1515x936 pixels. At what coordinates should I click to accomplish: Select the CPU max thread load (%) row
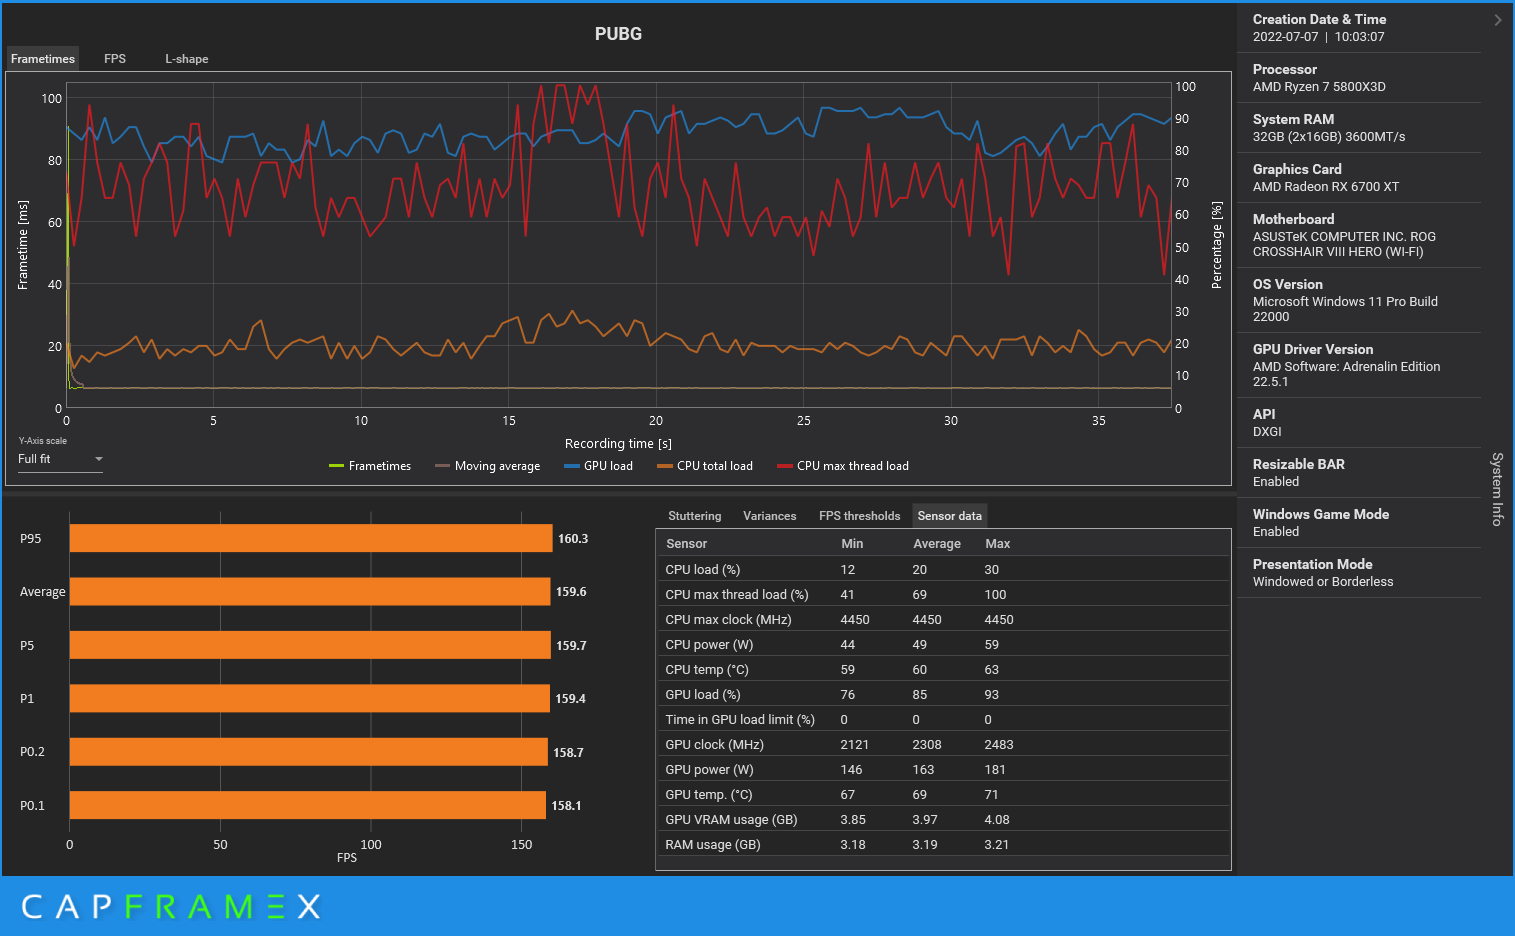(943, 594)
